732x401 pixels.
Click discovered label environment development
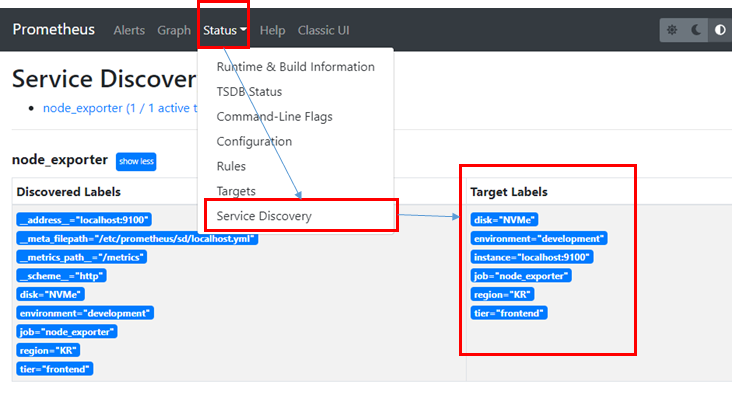pos(85,313)
